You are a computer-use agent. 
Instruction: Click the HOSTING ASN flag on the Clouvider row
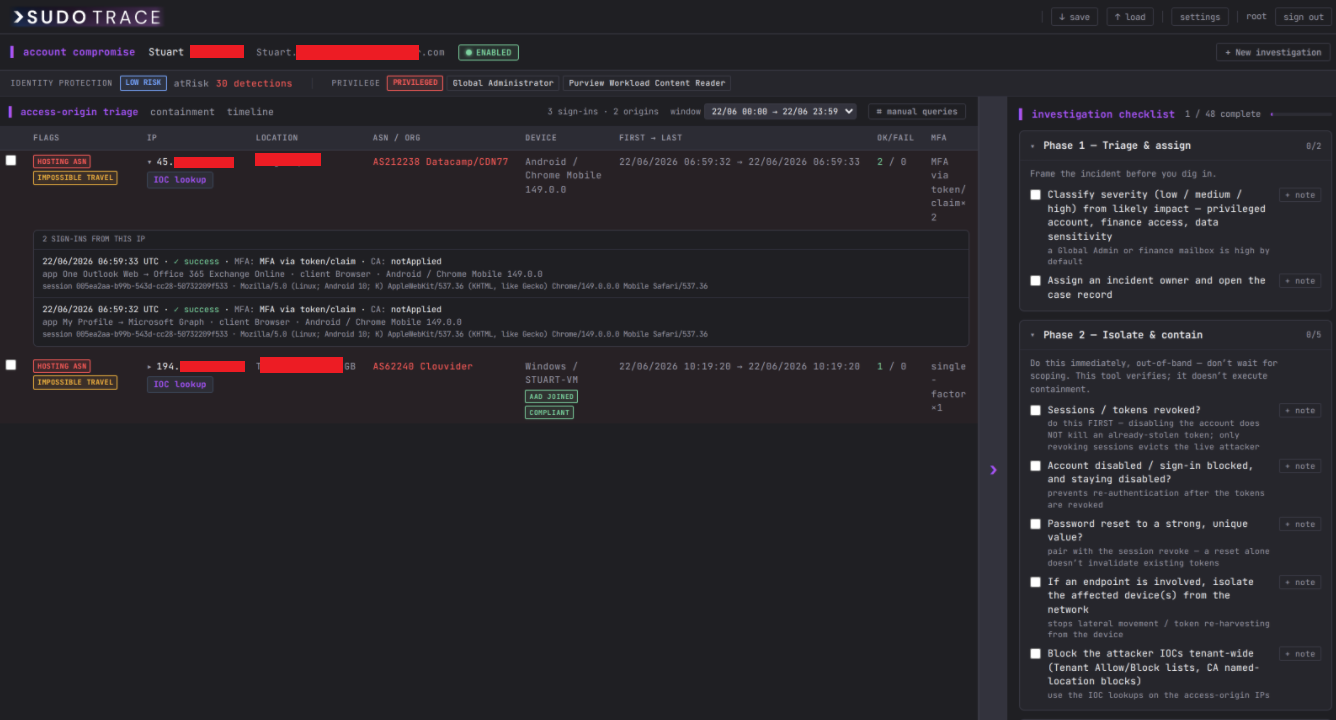pos(61,366)
